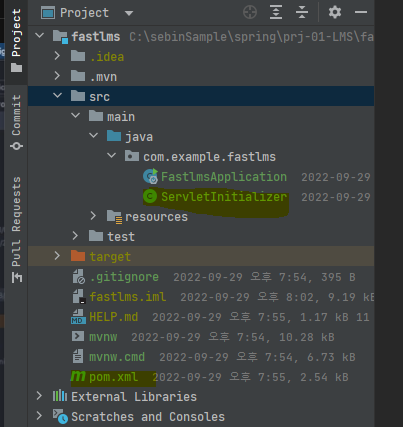The image size is (403, 427).
Task: Select the pom.xml file name
Action: pyautogui.click(x=114, y=377)
